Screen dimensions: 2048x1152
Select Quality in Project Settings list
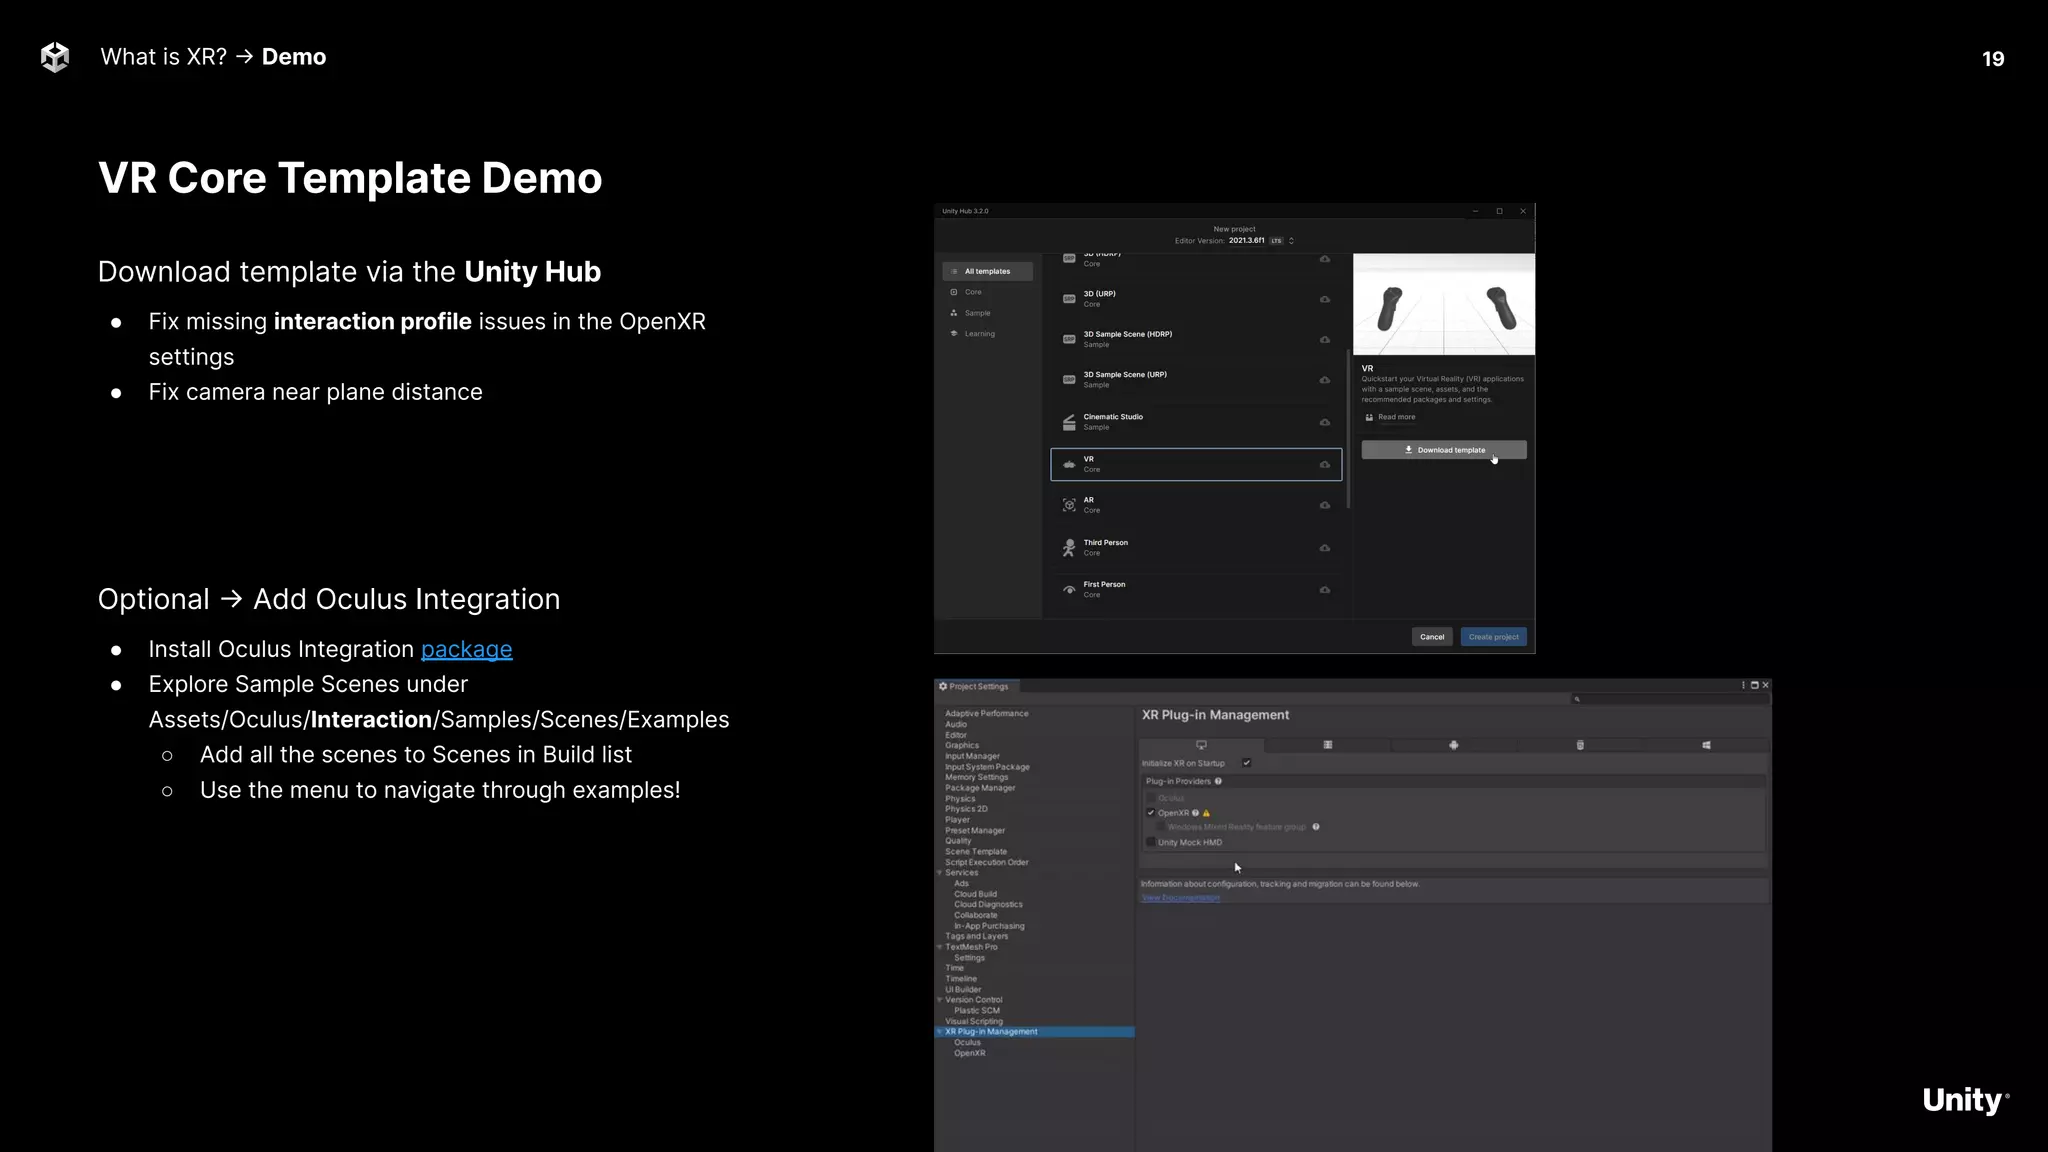958,841
